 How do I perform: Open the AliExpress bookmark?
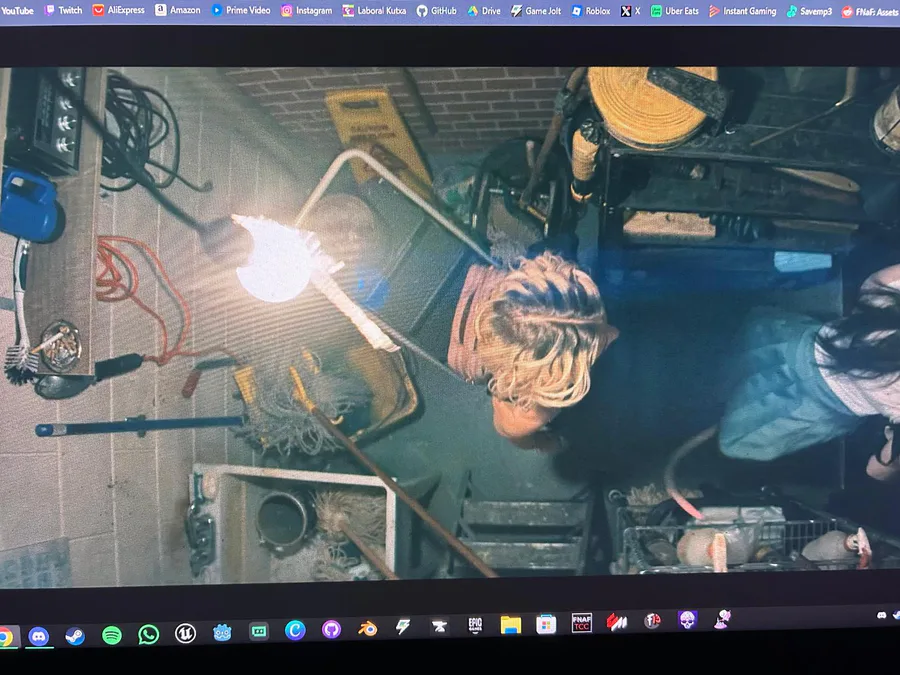pyautogui.click(x=119, y=10)
